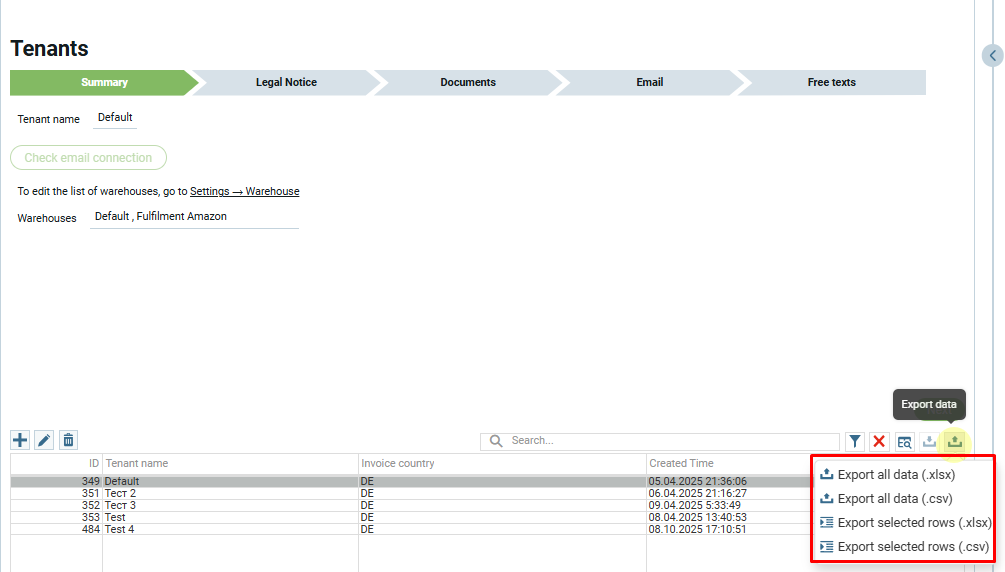The width and height of the screenshot is (1005, 572).
Task: Click the highlighted Export data icon
Action: coord(954,441)
